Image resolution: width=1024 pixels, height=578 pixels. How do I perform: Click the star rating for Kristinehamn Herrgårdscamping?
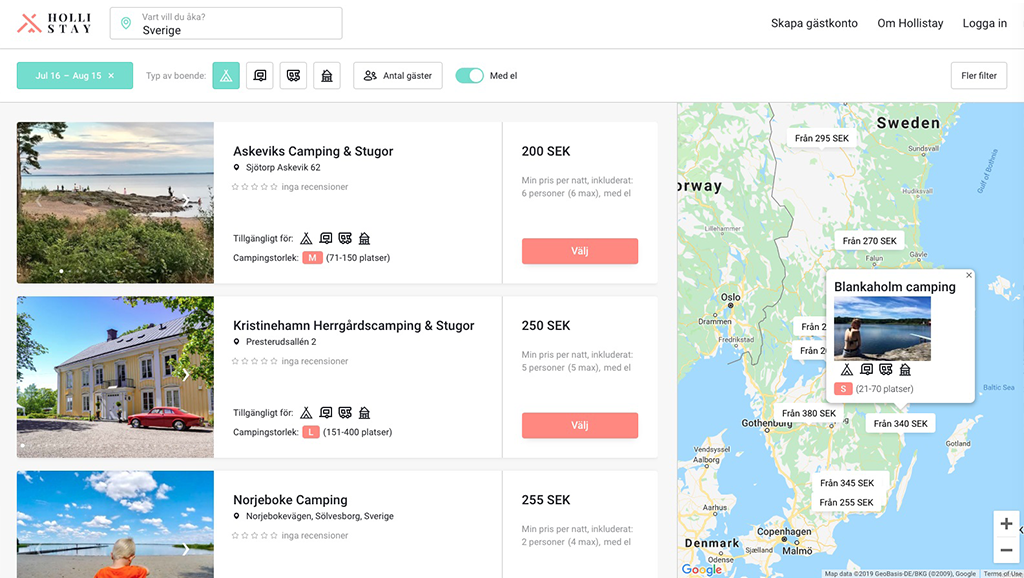[255, 361]
